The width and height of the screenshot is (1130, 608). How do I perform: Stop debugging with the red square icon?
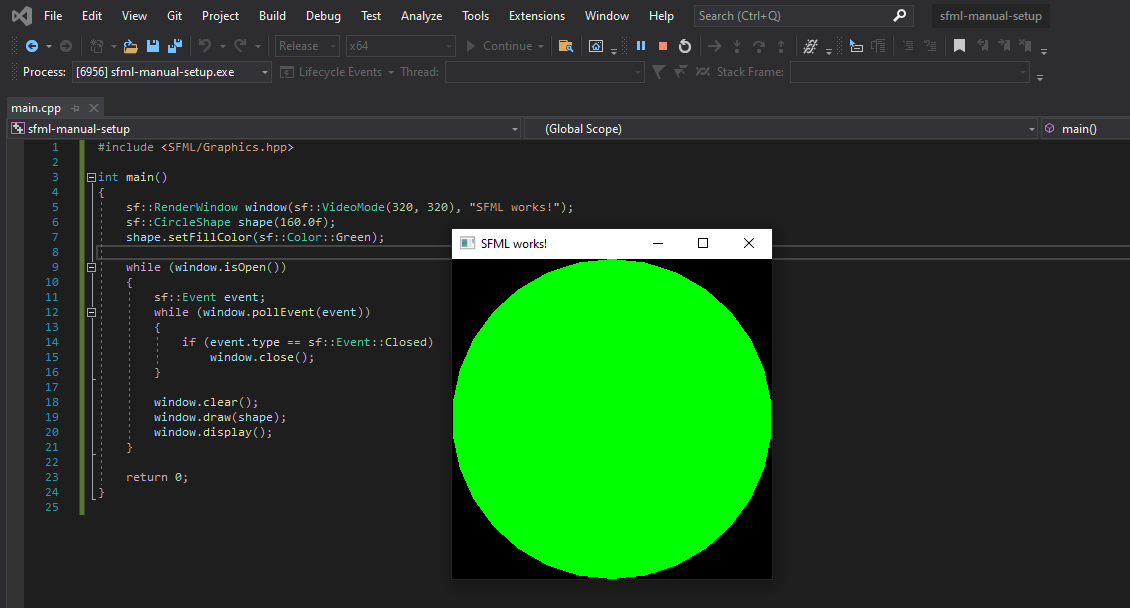coord(663,45)
